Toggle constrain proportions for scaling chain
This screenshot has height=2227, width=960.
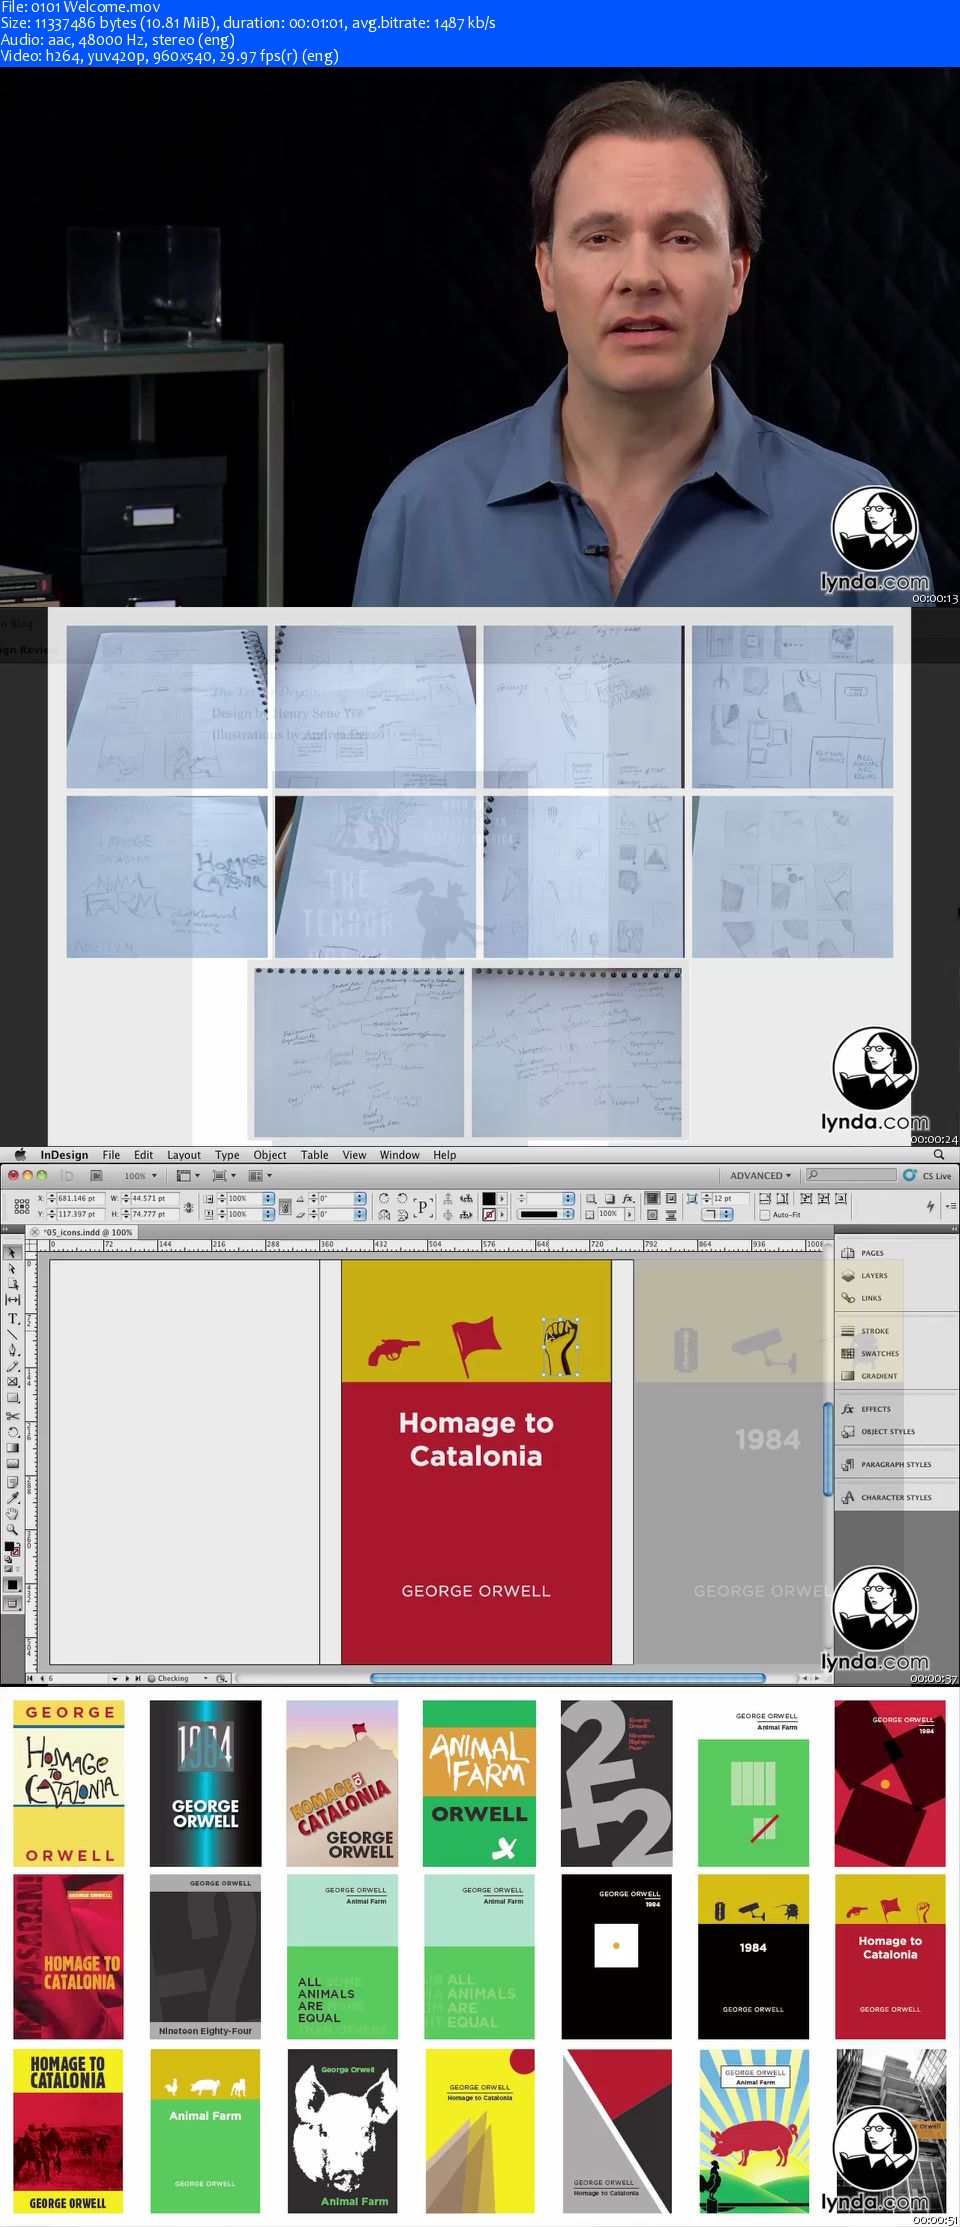click(285, 1207)
